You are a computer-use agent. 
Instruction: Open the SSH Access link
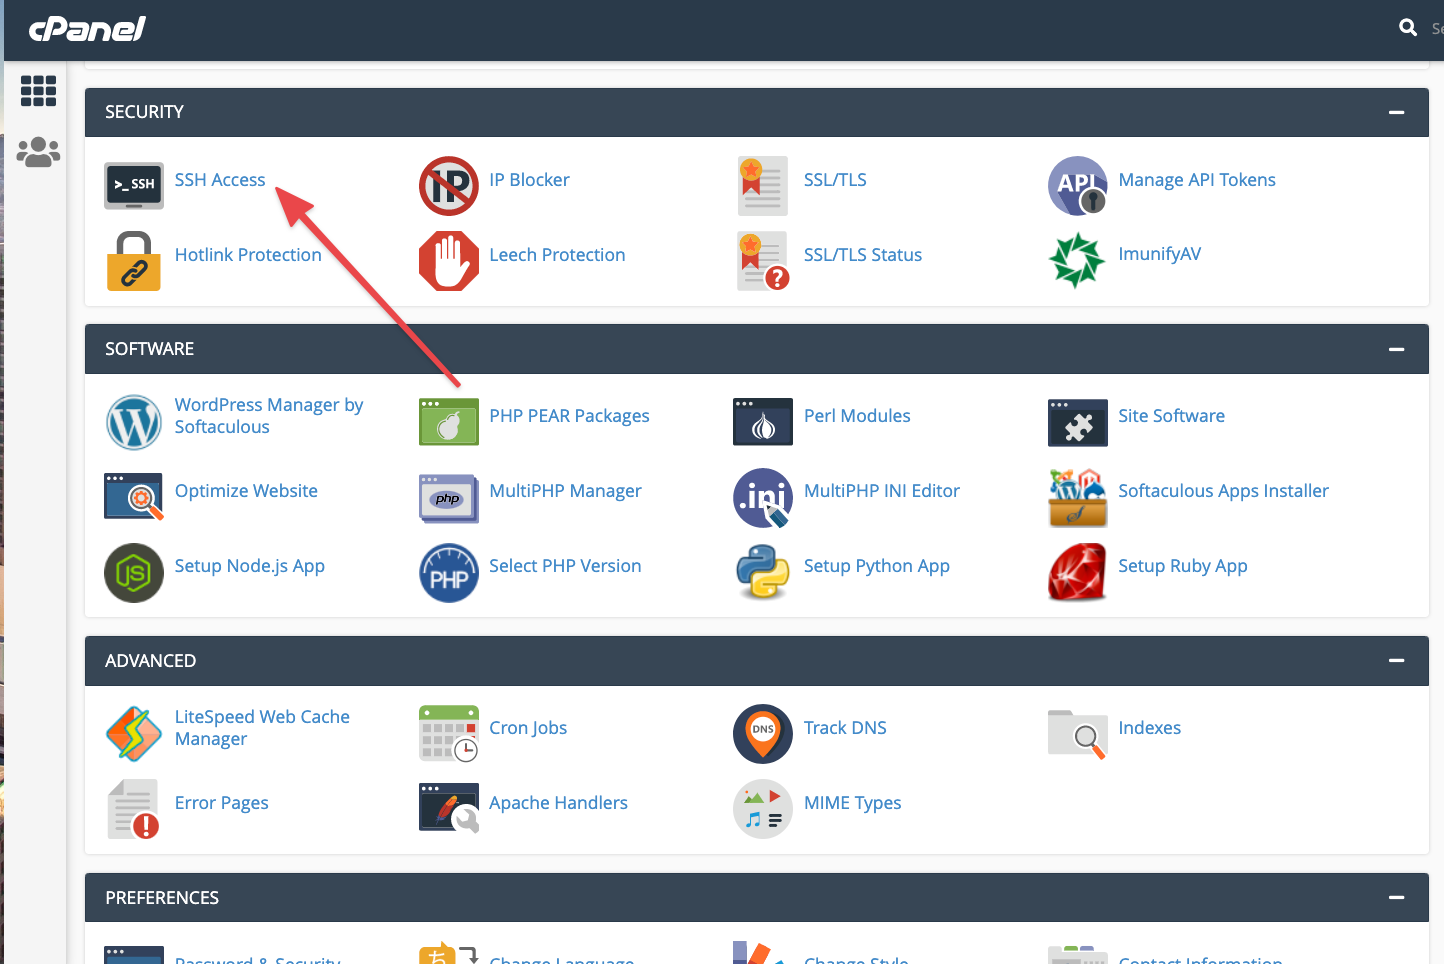220,180
